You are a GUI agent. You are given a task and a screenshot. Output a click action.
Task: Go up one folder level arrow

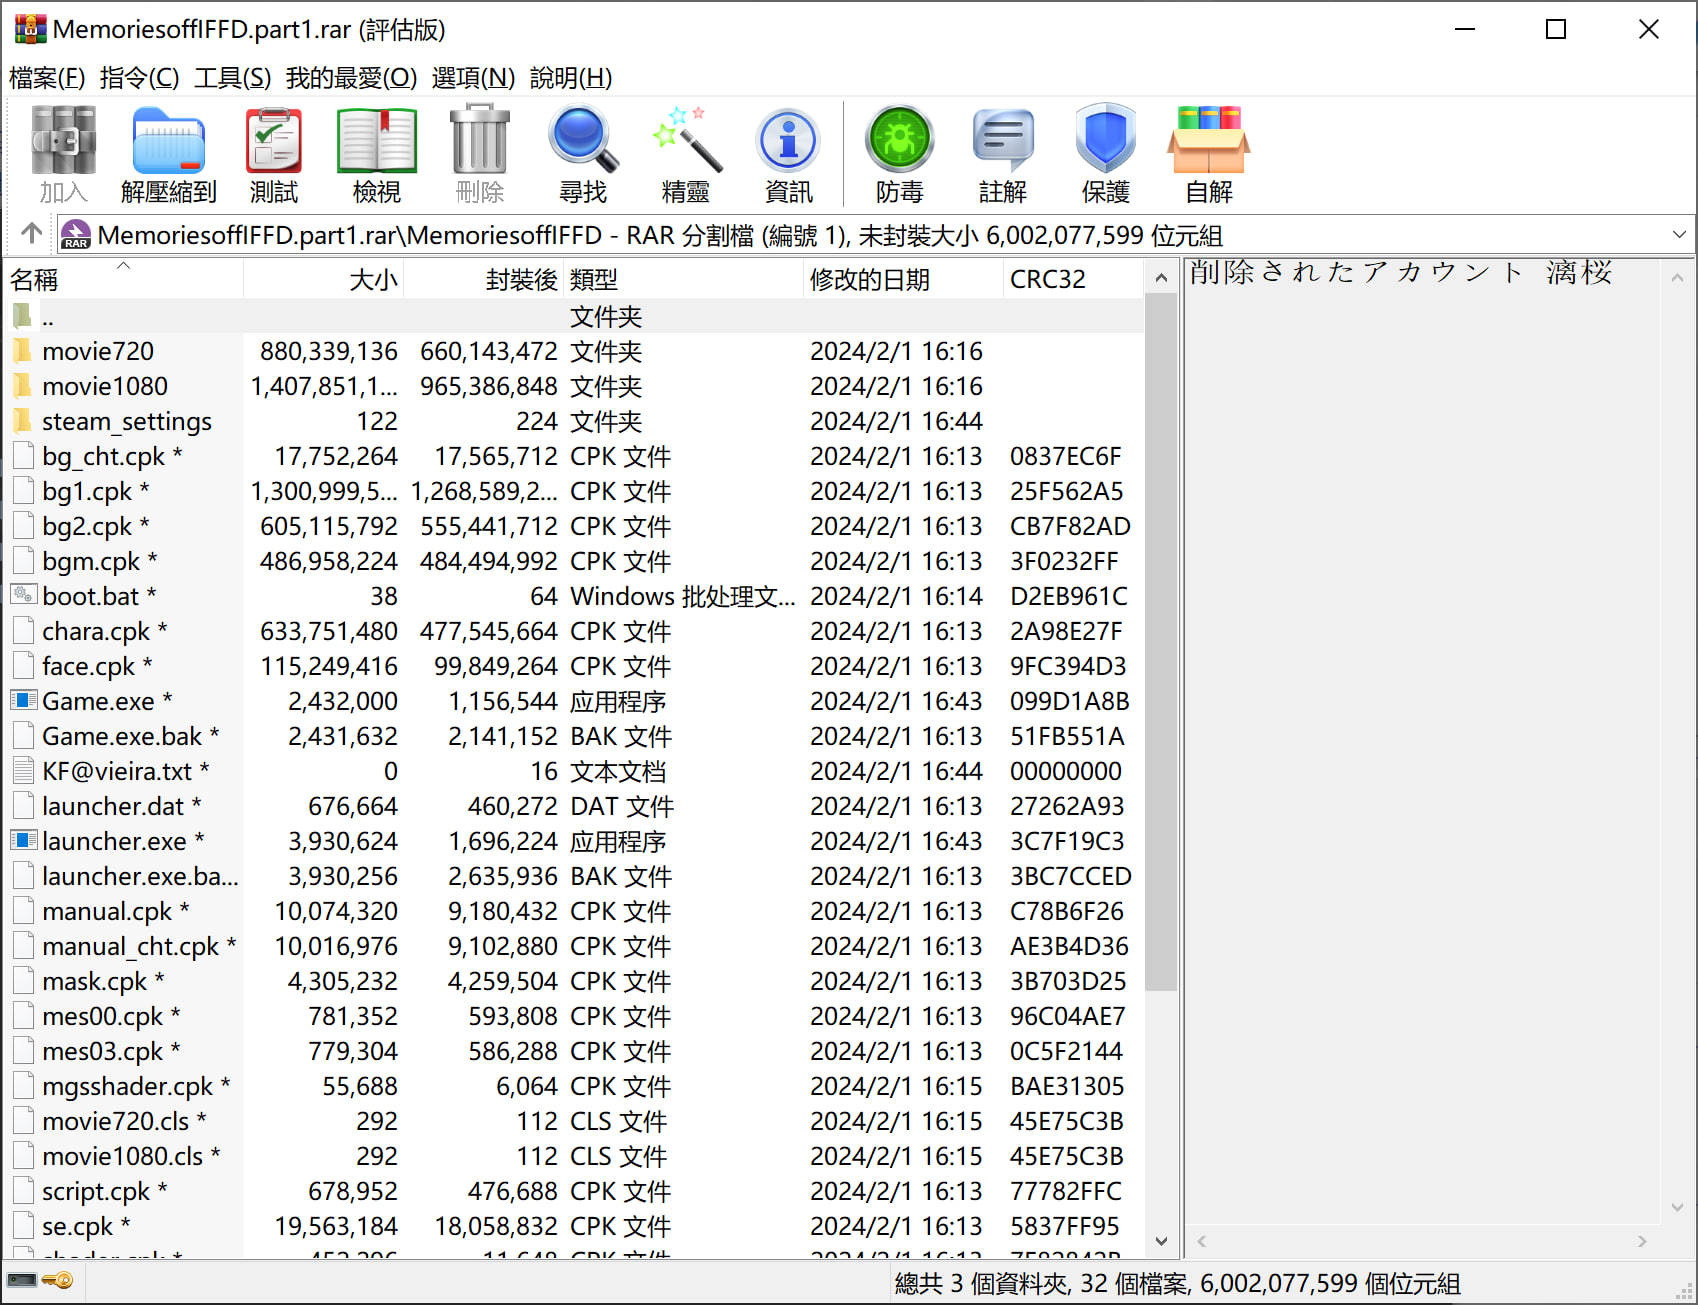[x=31, y=234]
